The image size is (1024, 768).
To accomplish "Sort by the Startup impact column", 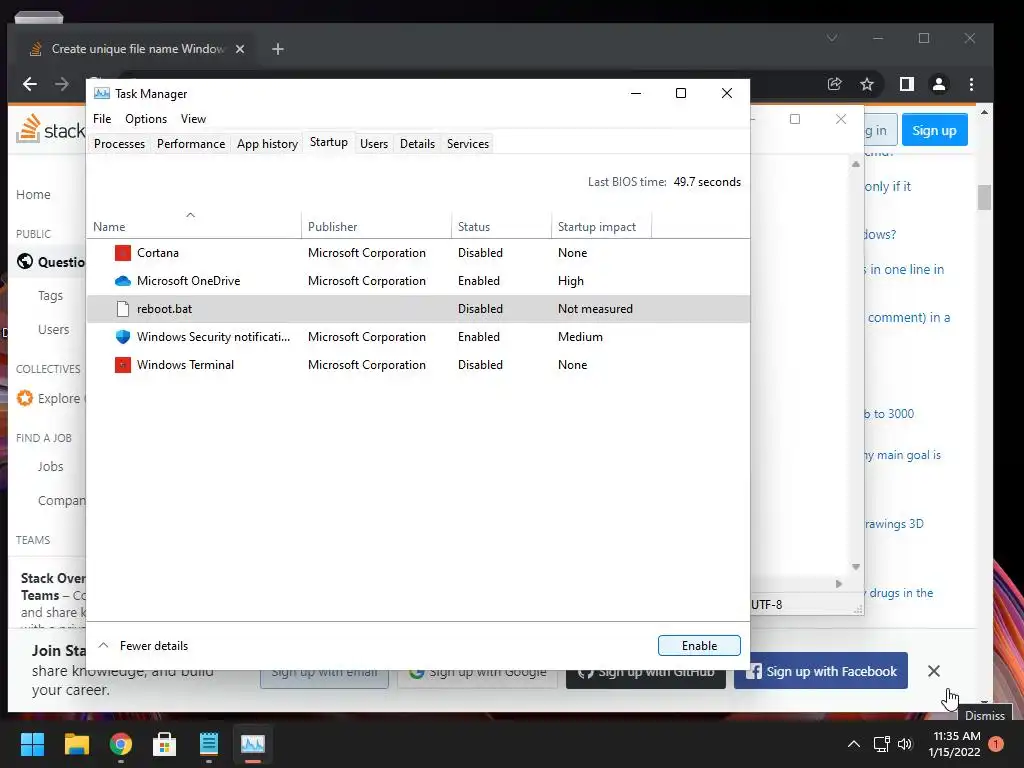I will (601, 227).
